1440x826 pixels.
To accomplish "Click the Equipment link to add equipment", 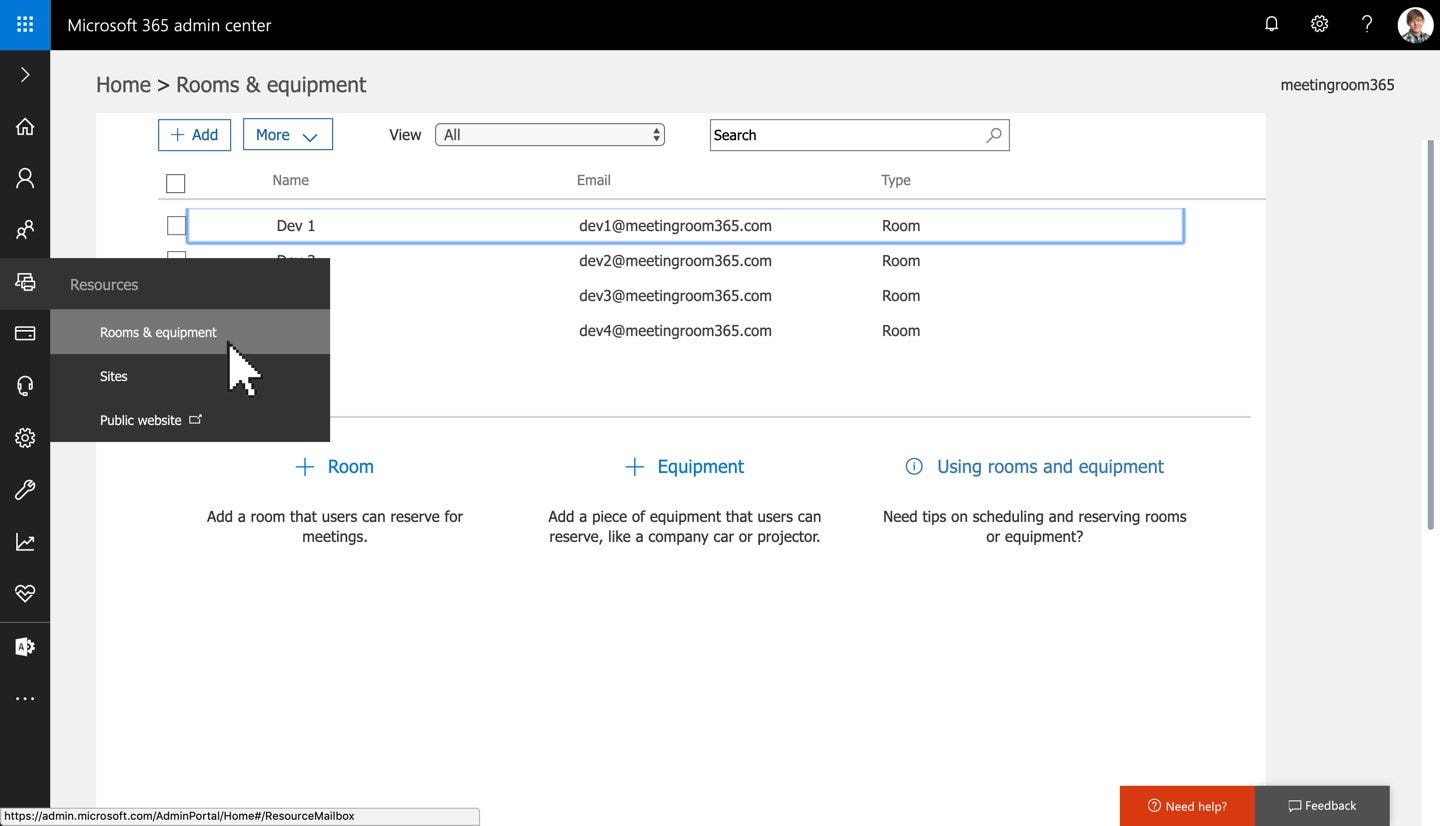I will tap(700, 466).
